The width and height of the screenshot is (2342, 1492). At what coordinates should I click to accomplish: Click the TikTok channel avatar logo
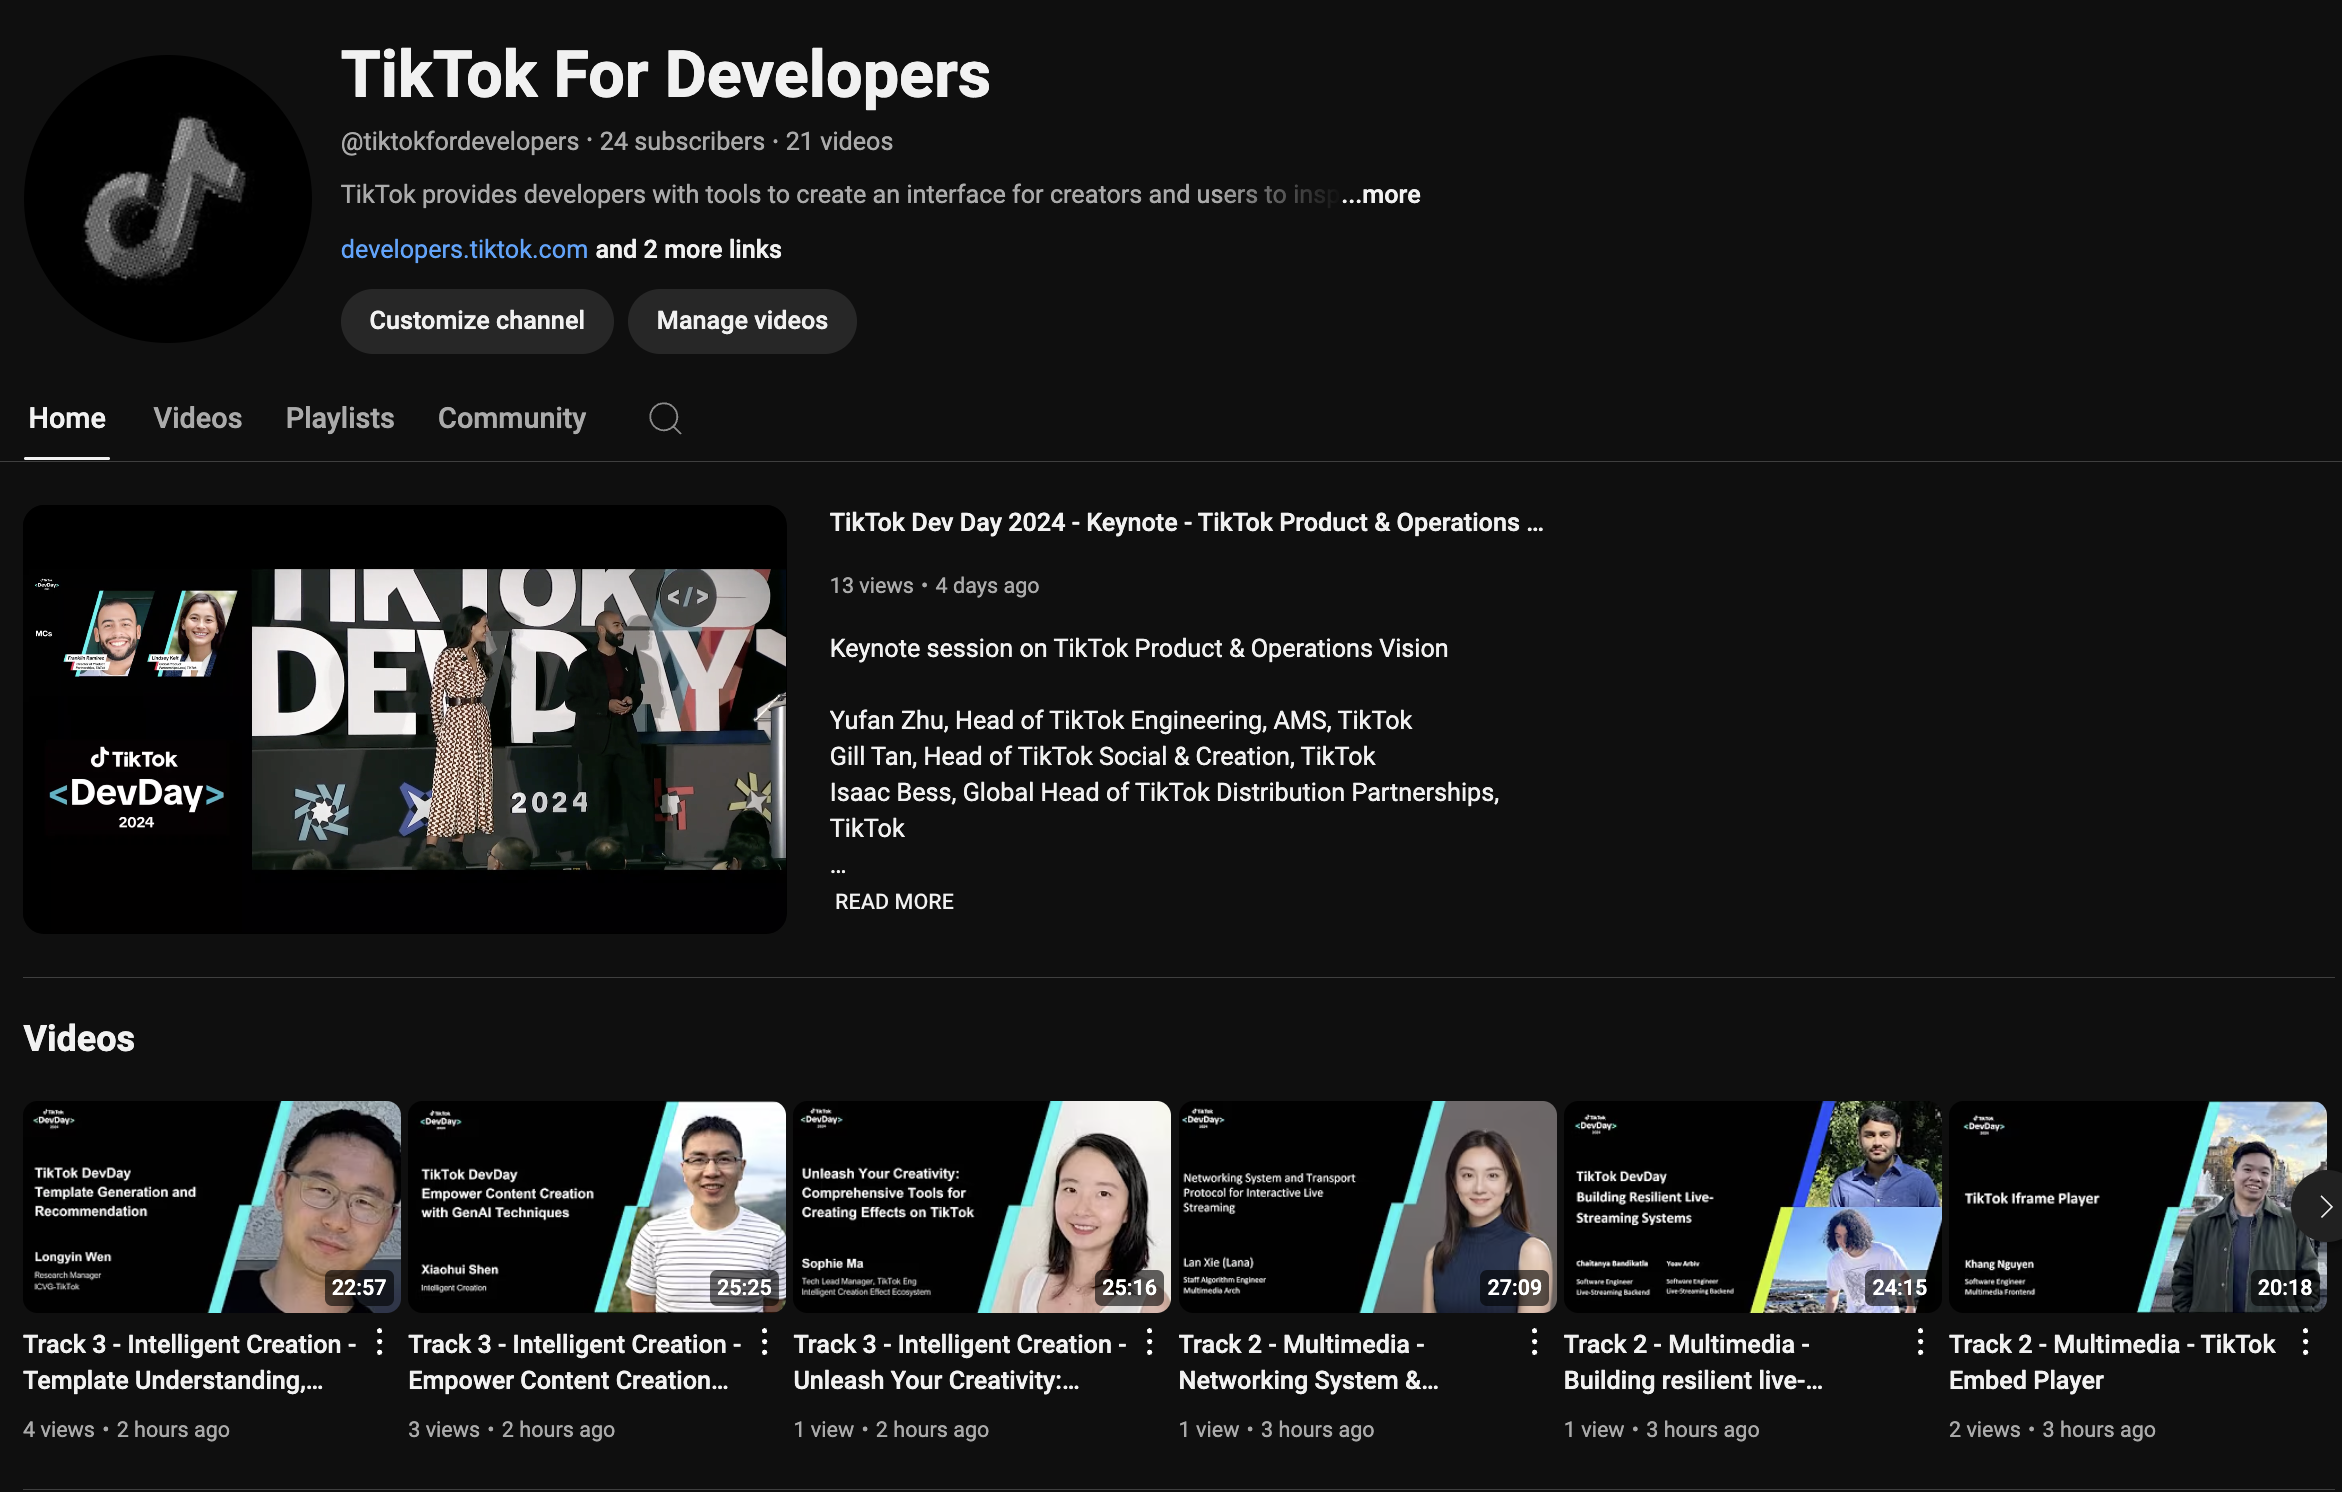(x=167, y=199)
